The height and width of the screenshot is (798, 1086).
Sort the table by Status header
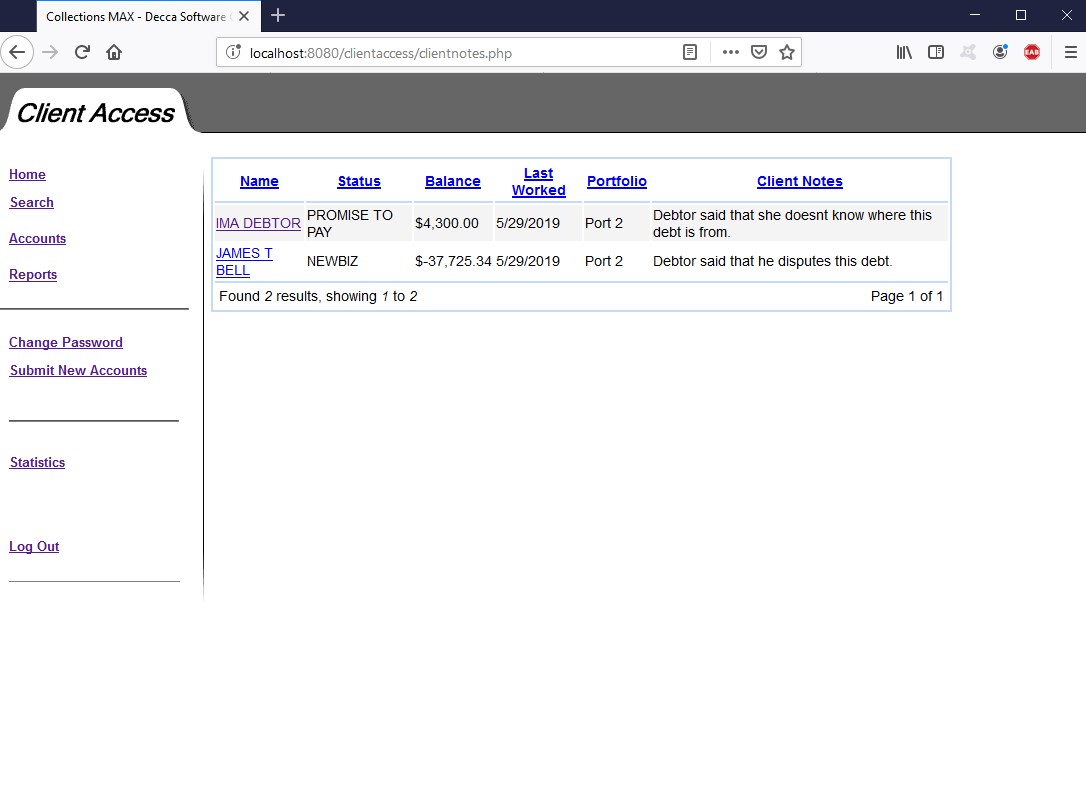coord(359,181)
